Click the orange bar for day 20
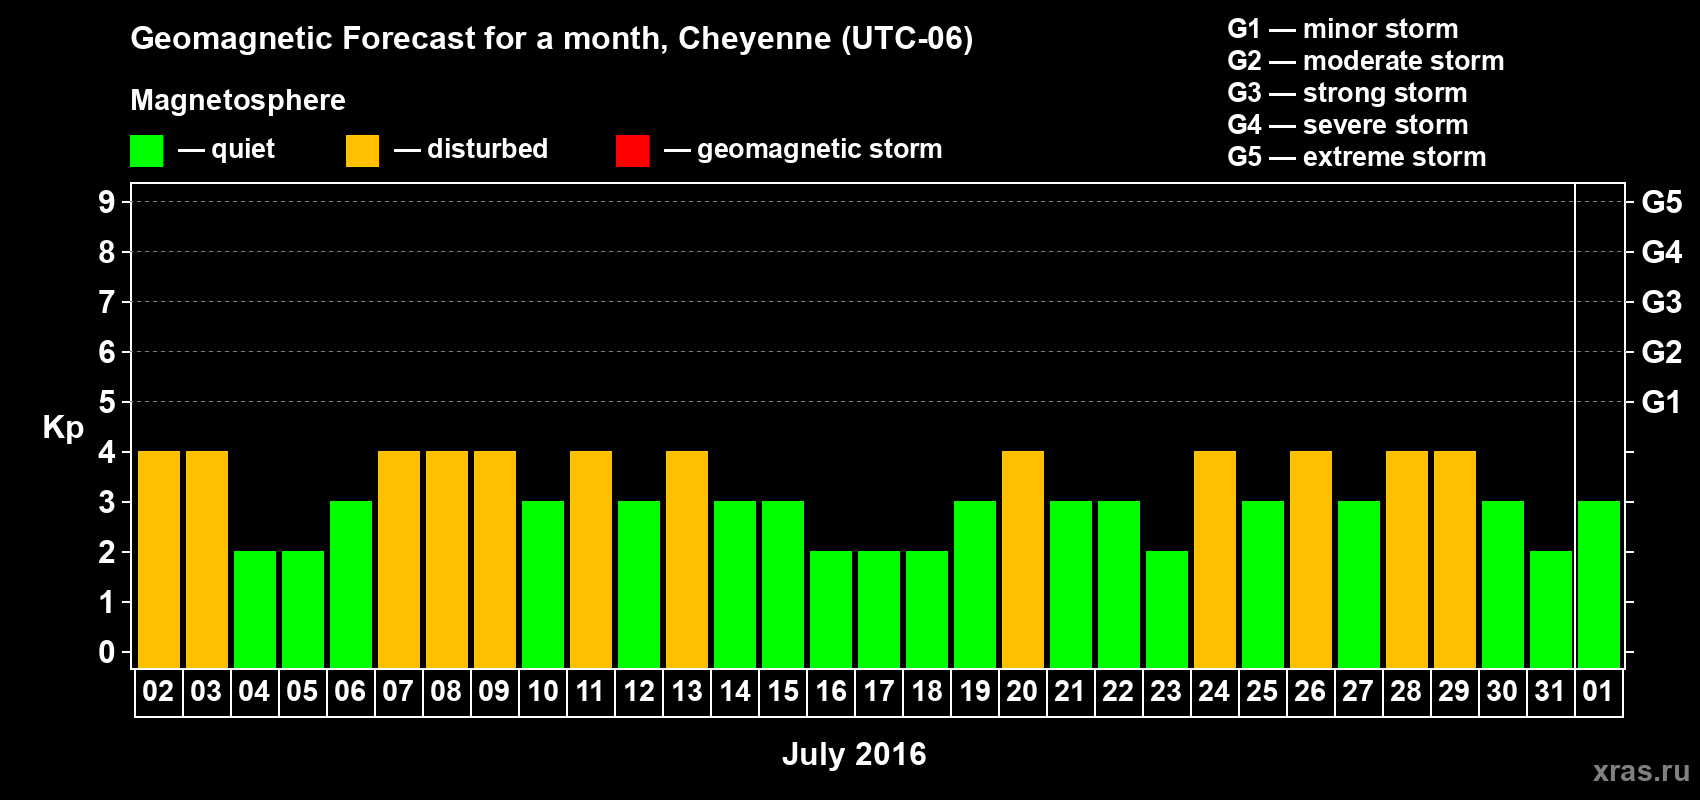Viewport: 1700px width, 800px height. tap(1023, 559)
